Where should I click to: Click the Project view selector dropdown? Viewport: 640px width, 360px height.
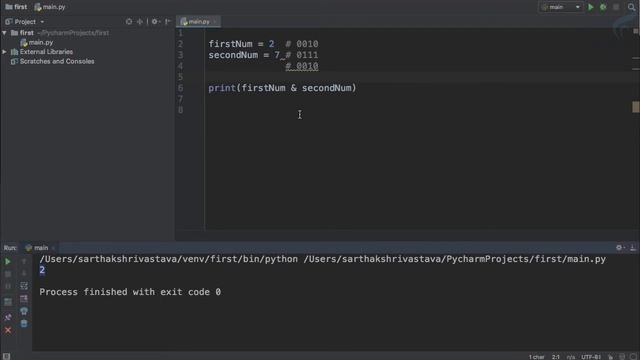25,22
